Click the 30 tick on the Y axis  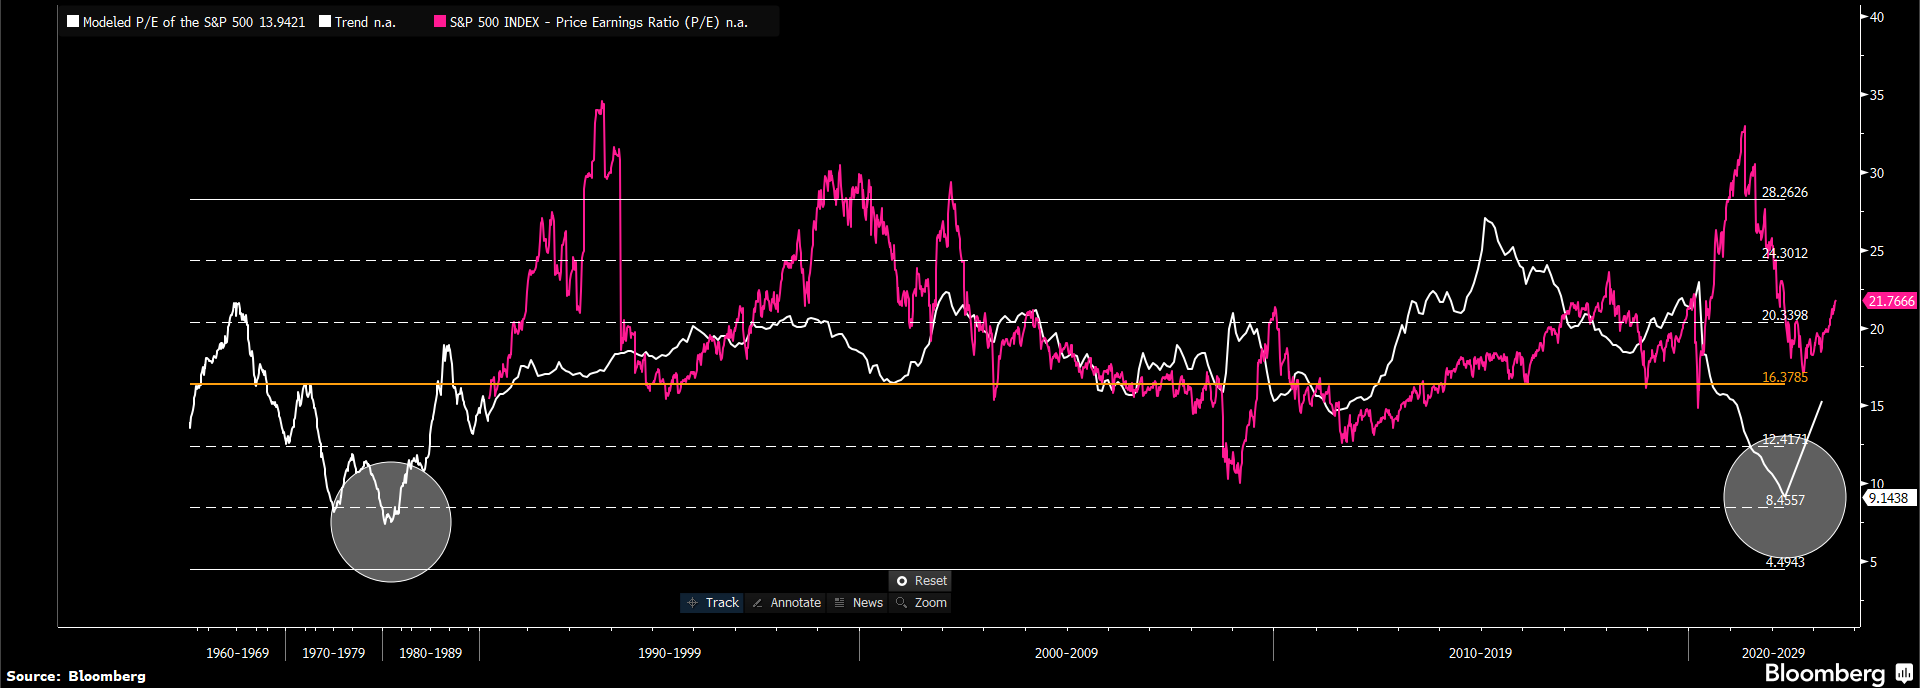[1876, 173]
